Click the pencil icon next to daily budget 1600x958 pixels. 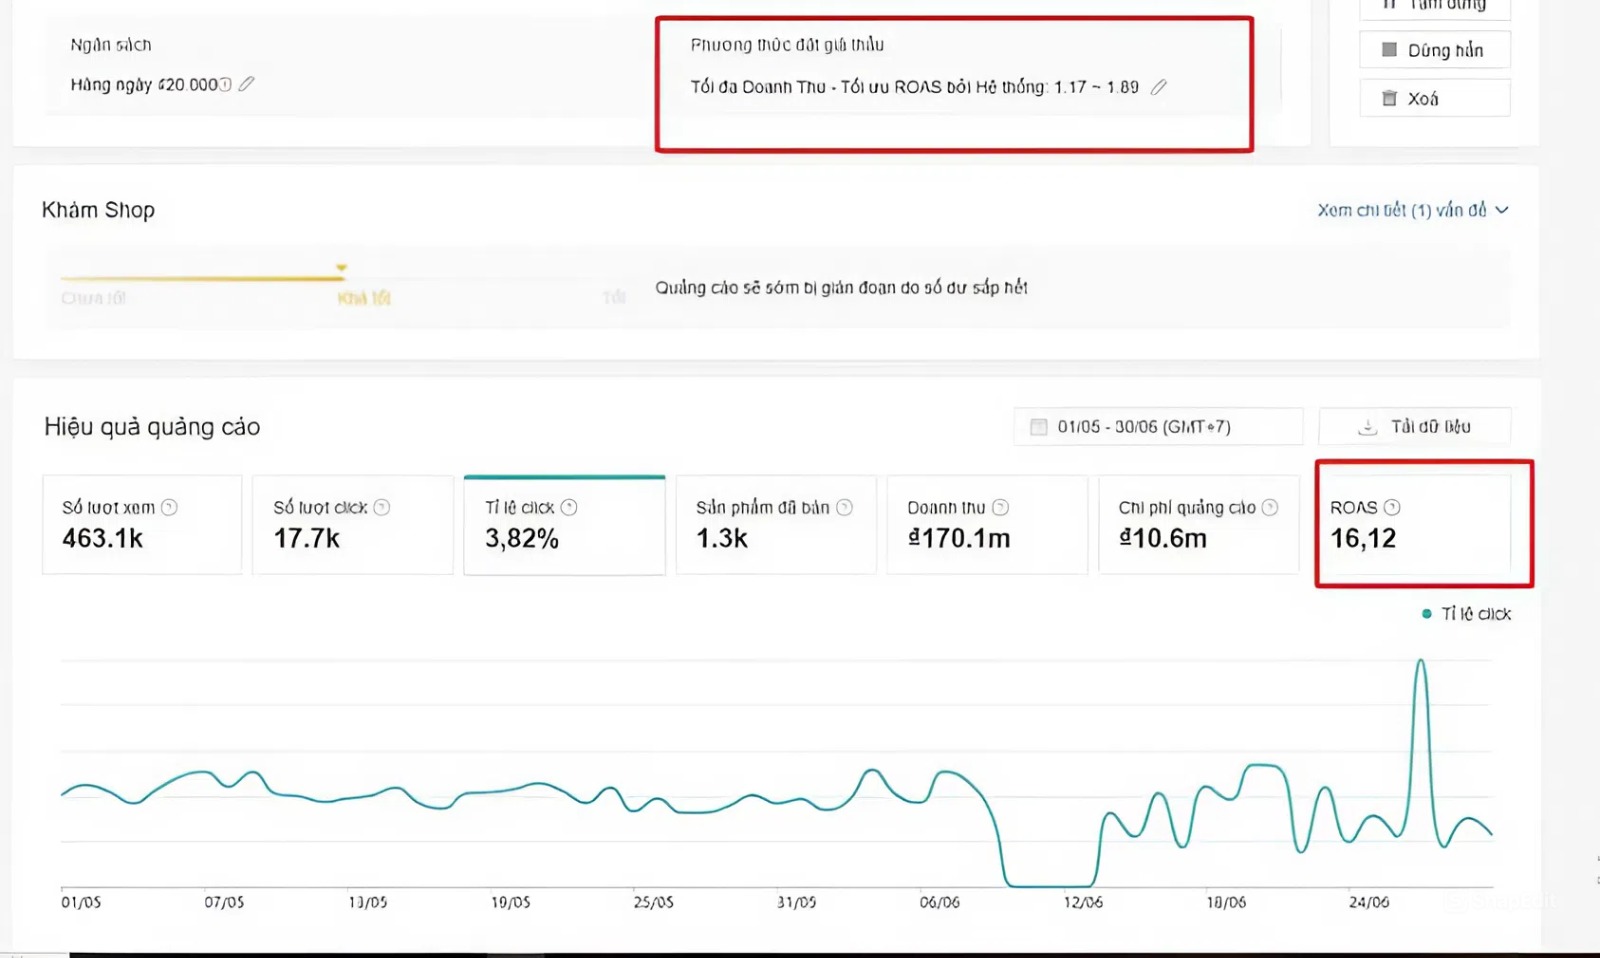coord(246,84)
